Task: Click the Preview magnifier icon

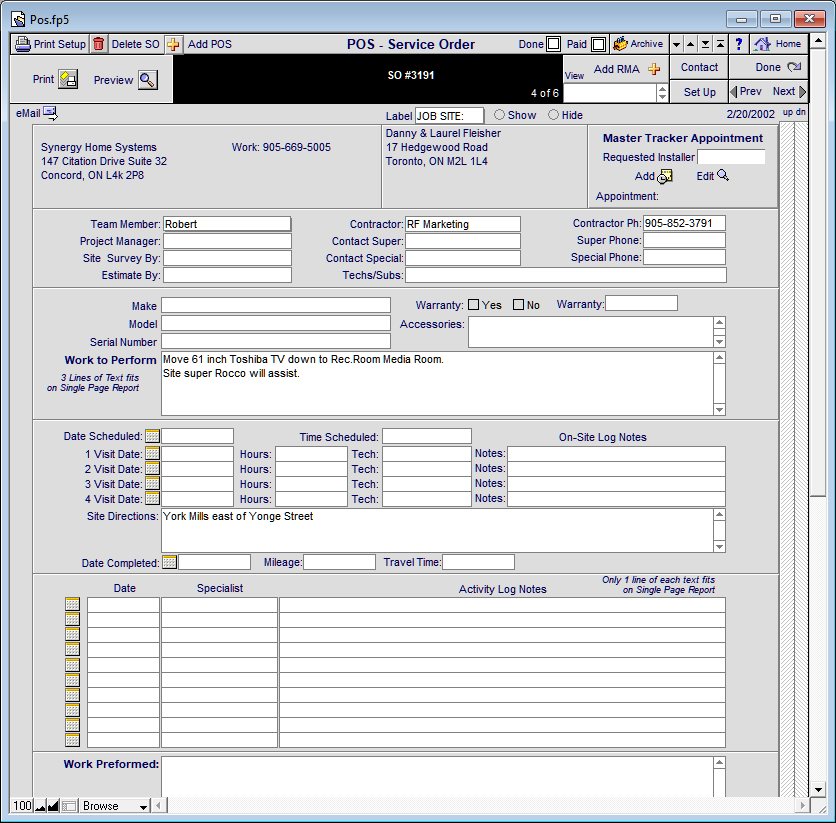Action: pyautogui.click(x=148, y=80)
